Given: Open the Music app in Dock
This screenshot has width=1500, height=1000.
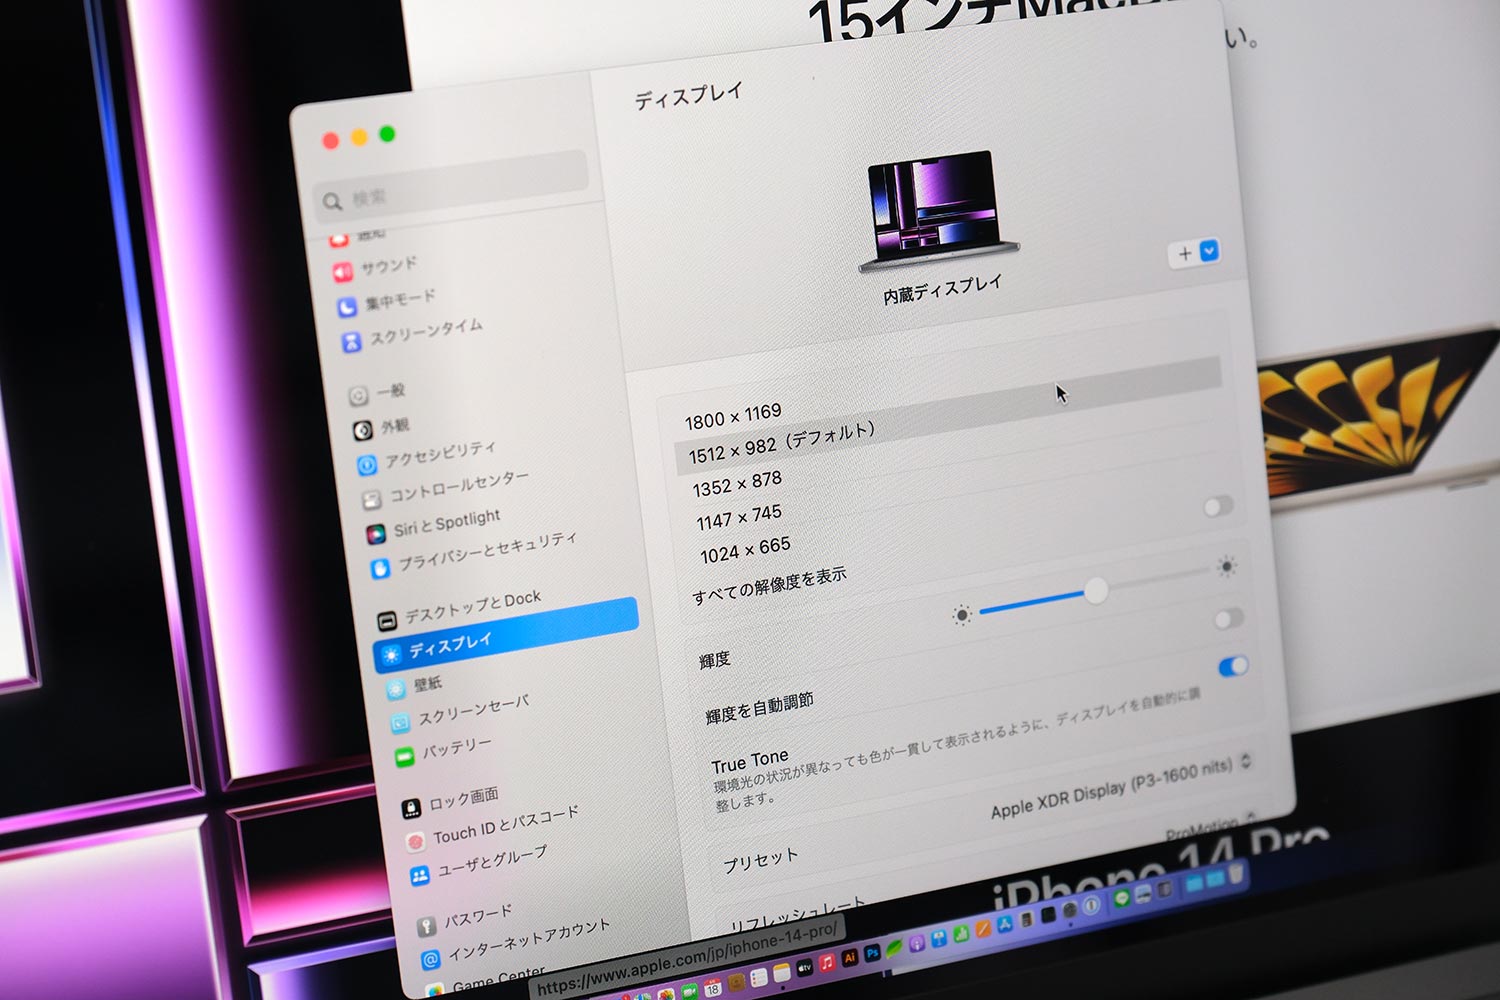Looking at the screenshot, I should tap(827, 963).
